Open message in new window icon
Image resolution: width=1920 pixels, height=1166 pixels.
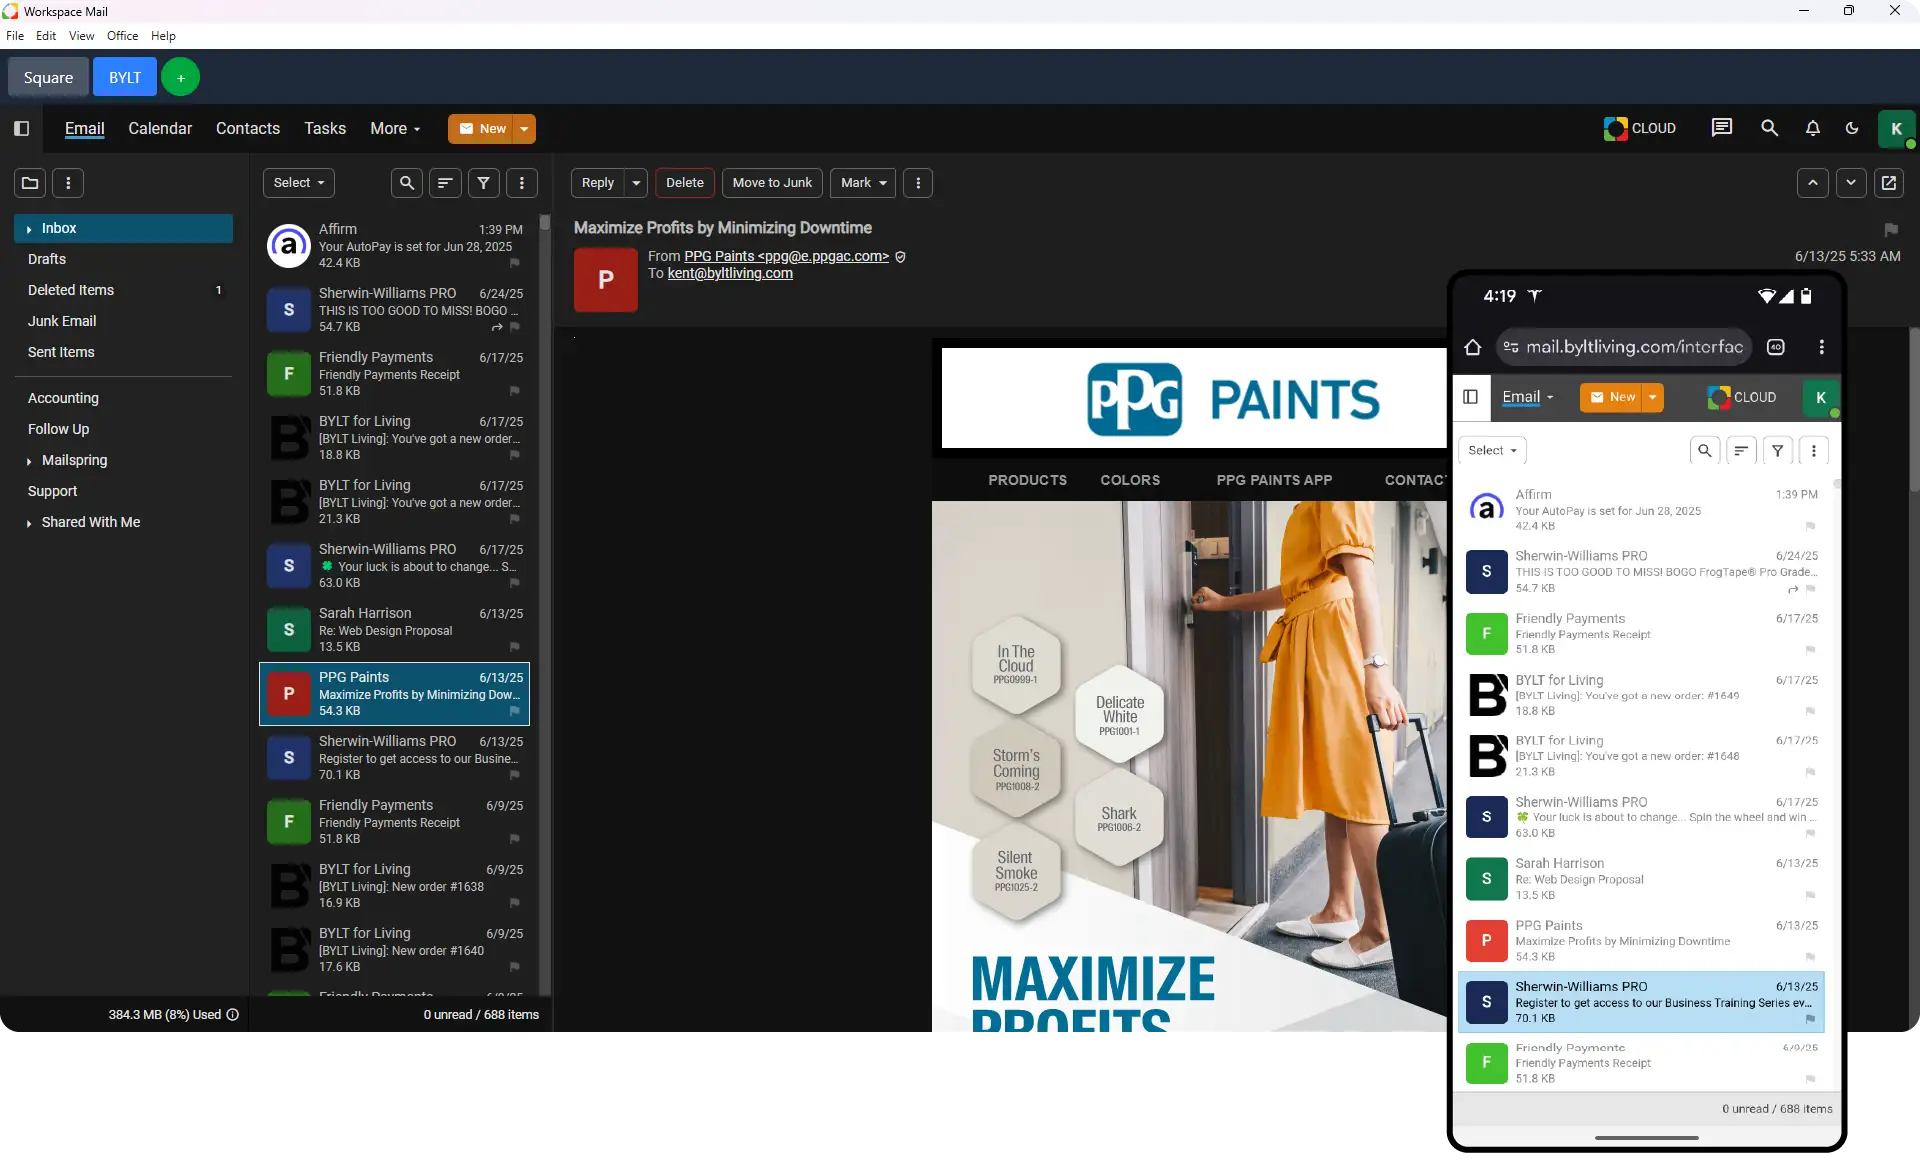(x=1888, y=183)
